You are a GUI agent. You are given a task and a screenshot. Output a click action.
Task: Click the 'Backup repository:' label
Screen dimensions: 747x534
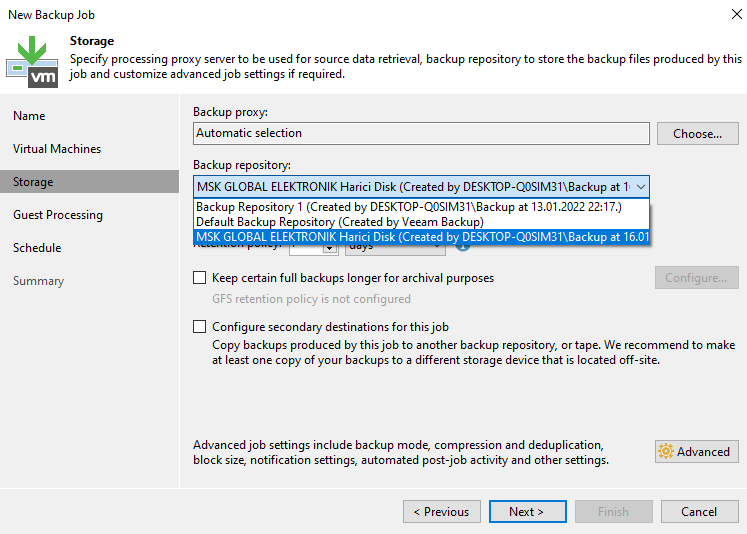pos(242,165)
